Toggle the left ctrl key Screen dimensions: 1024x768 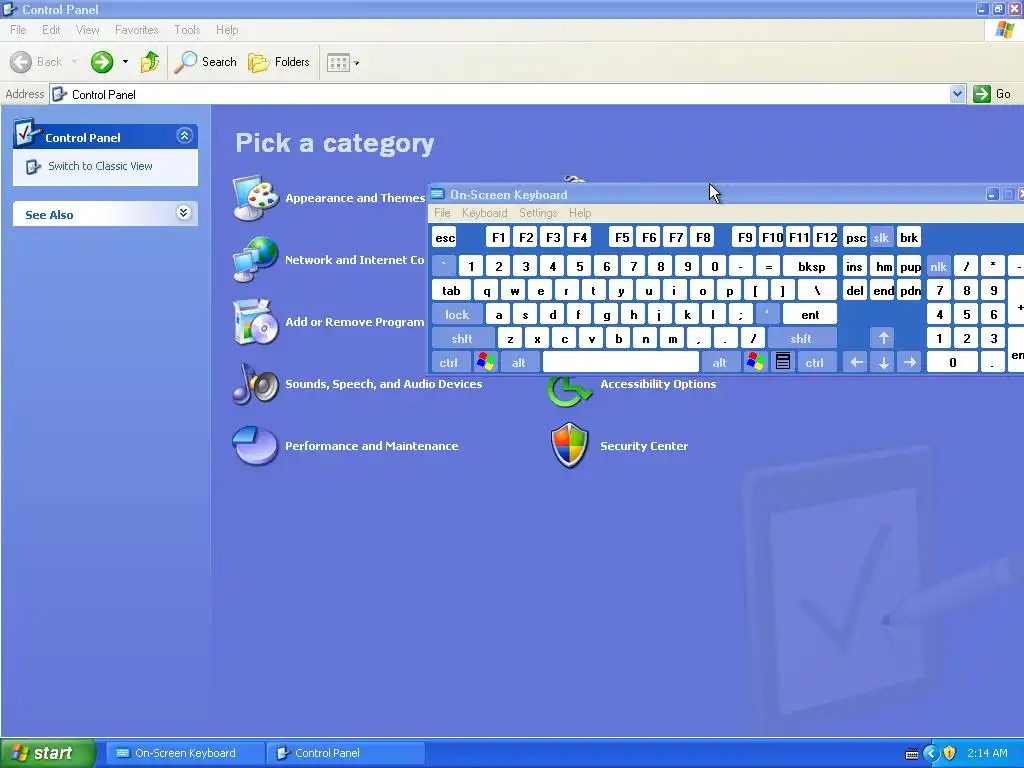449,362
